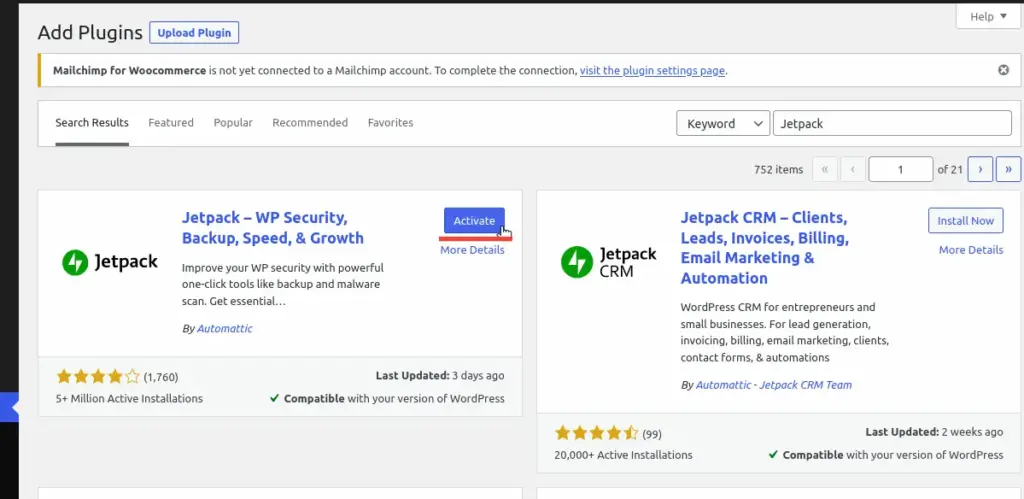Dismiss the Mailchimp notice with the X icon

(1003, 70)
